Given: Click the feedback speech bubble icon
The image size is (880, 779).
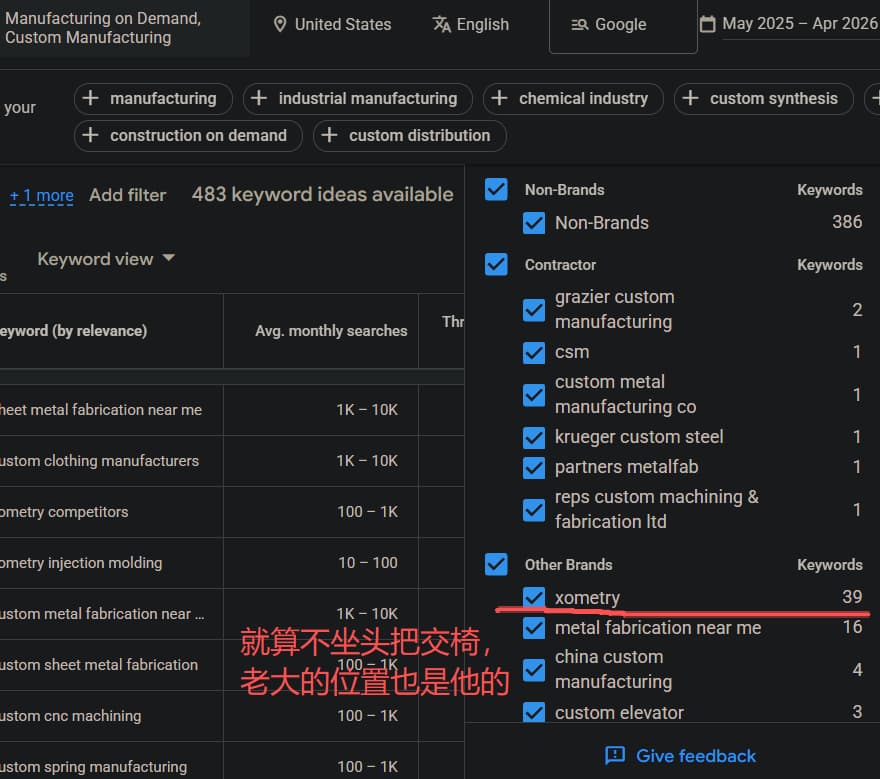Looking at the screenshot, I should 615,755.
